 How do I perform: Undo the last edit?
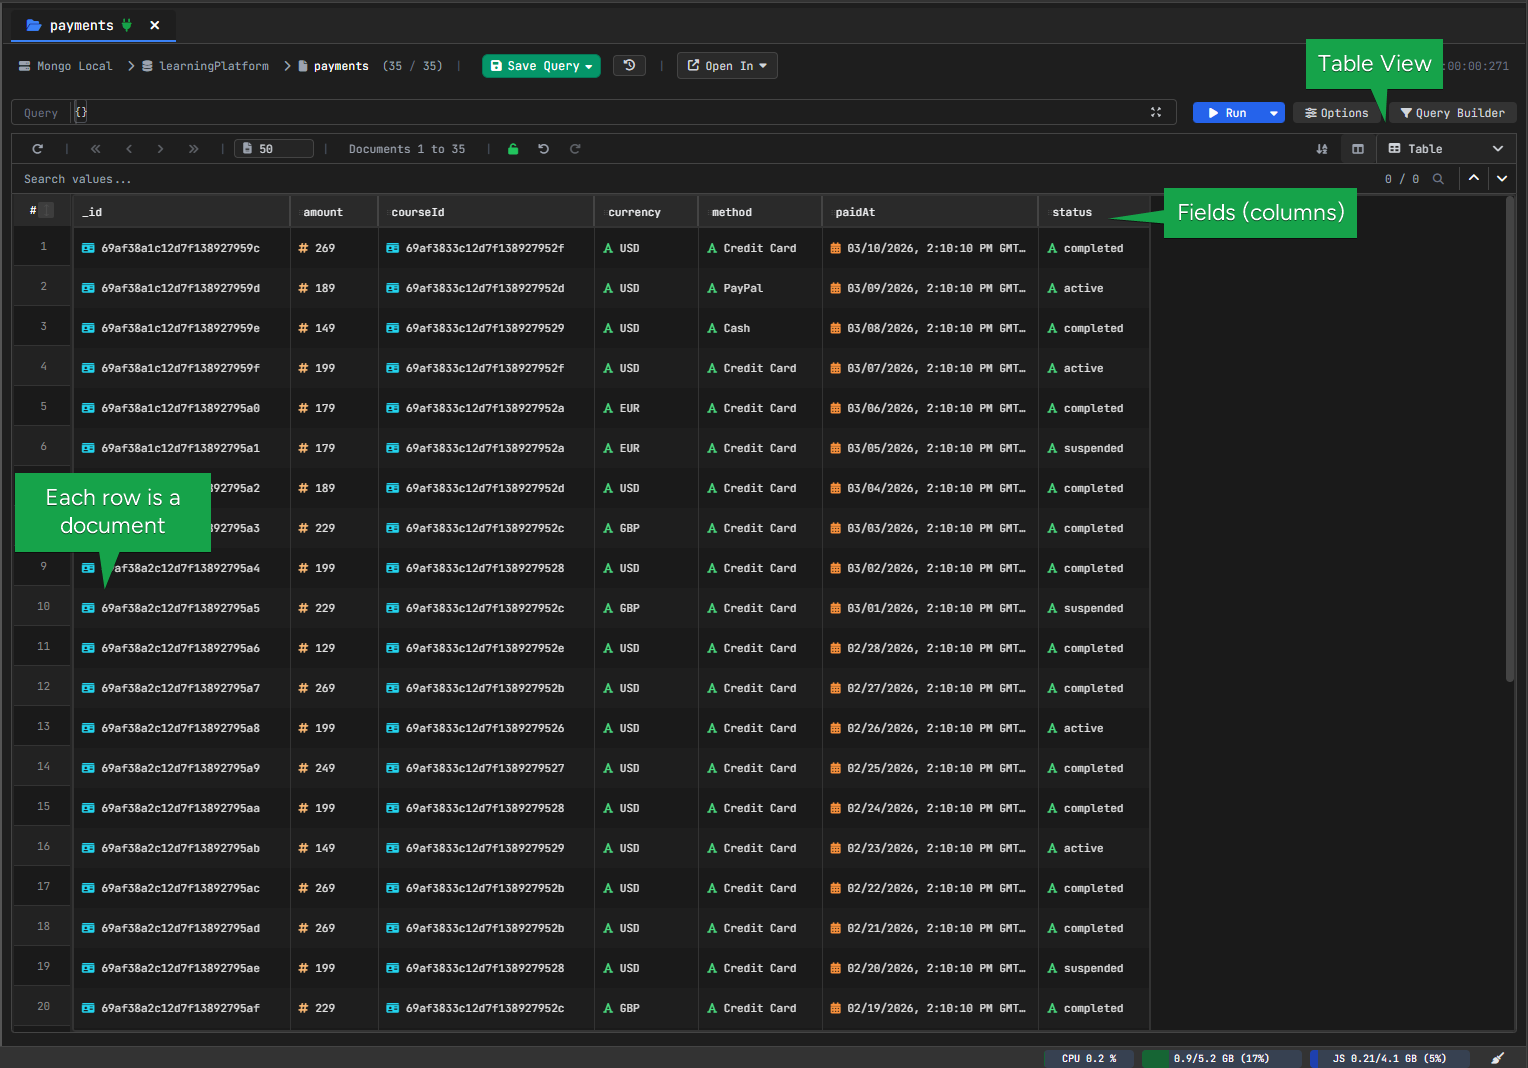pos(544,149)
